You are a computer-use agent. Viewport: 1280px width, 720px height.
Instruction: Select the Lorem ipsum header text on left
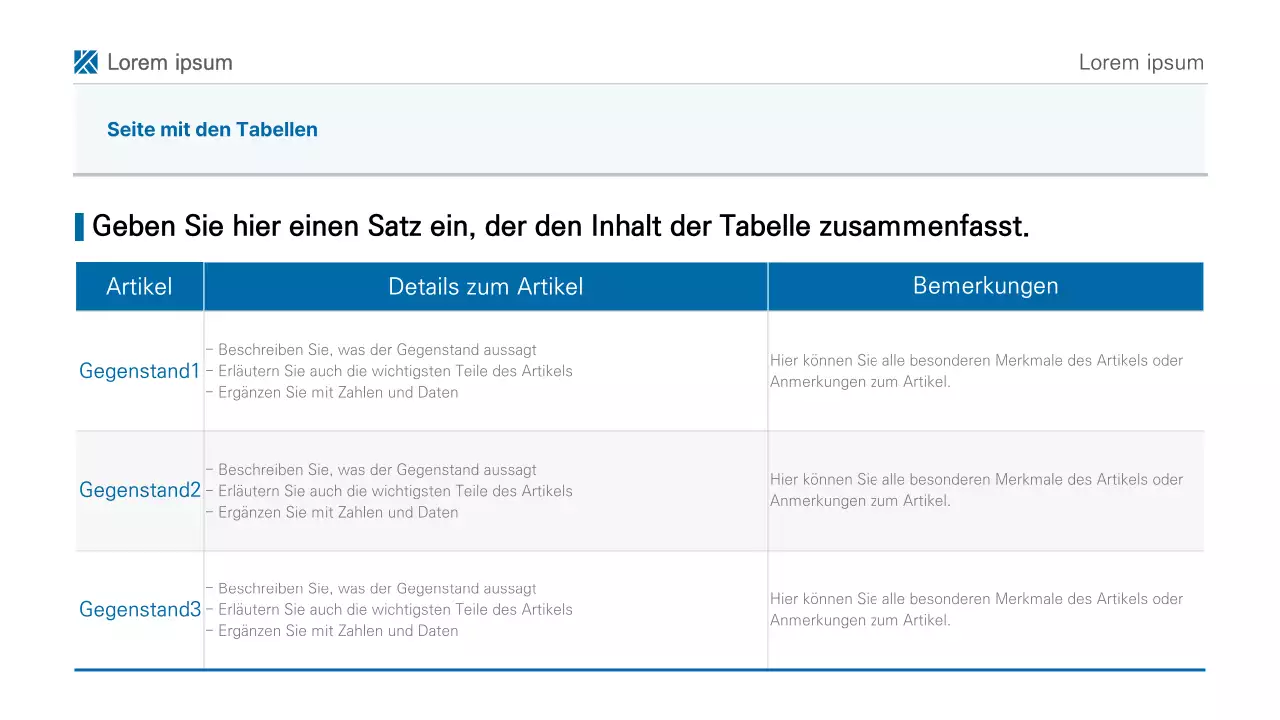(170, 61)
